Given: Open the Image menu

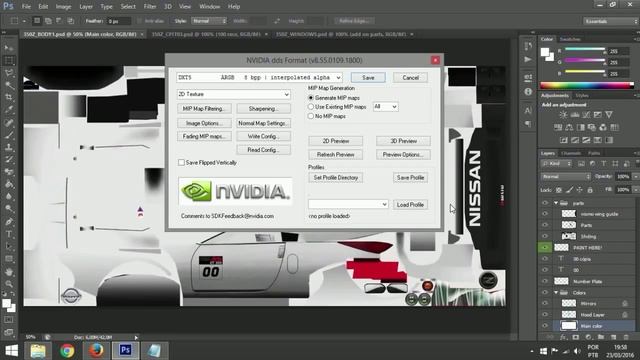Looking at the screenshot, I should point(63,7).
